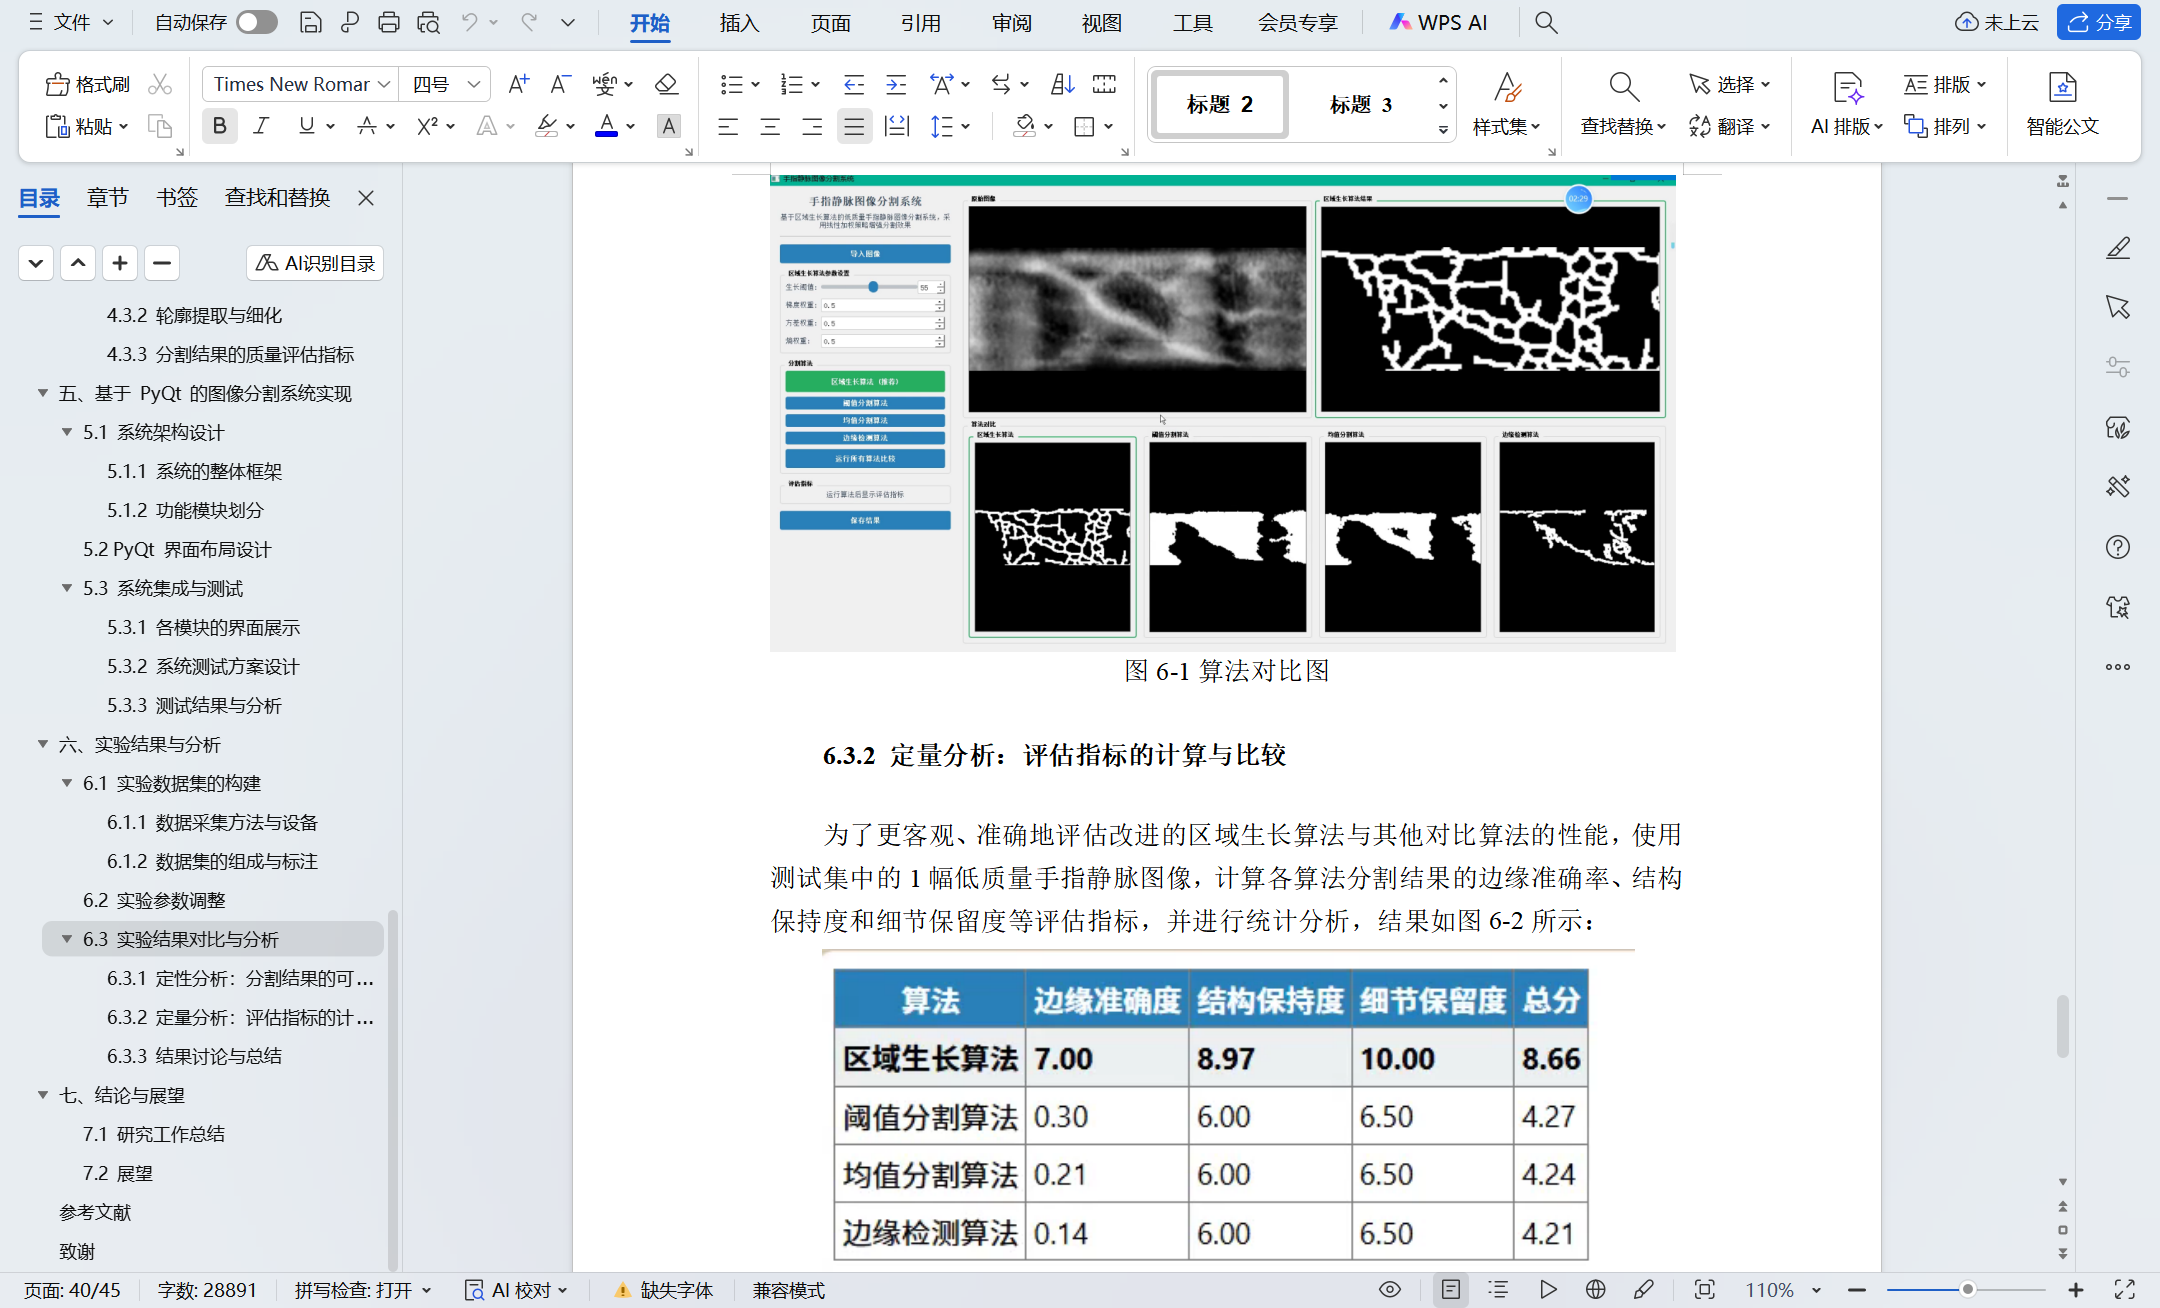Toggle eye protection mode in status bar

click(x=1390, y=1290)
